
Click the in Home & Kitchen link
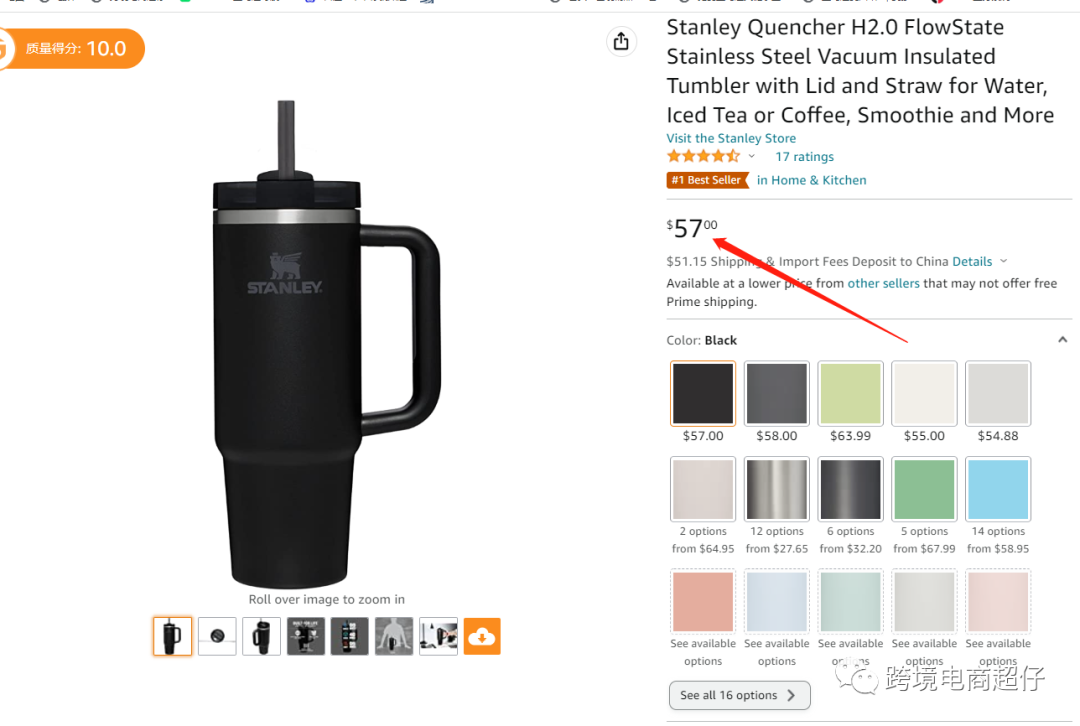click(811, 180)
